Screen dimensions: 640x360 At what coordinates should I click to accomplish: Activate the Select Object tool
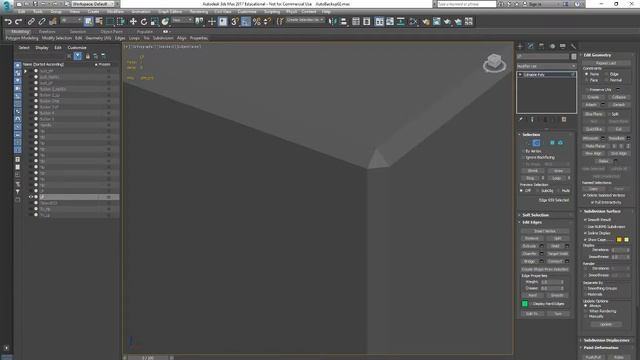[89, 22]
